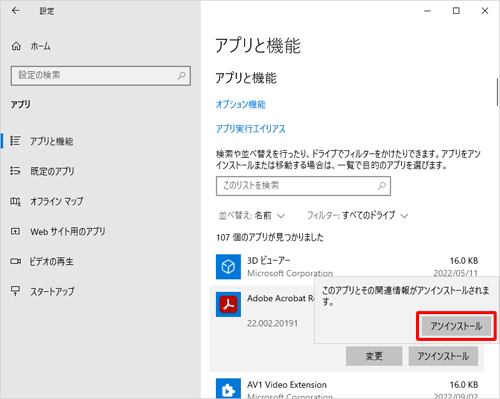Open the オプション機能 link
The width and height of the screenshot is (500, 399).
coord(241,104)
